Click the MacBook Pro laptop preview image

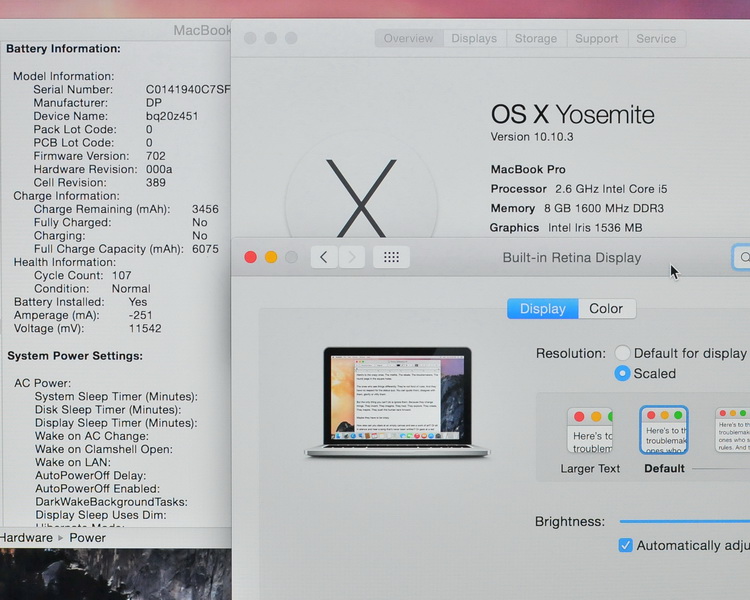pyautogui.click(x=397, y=402)
